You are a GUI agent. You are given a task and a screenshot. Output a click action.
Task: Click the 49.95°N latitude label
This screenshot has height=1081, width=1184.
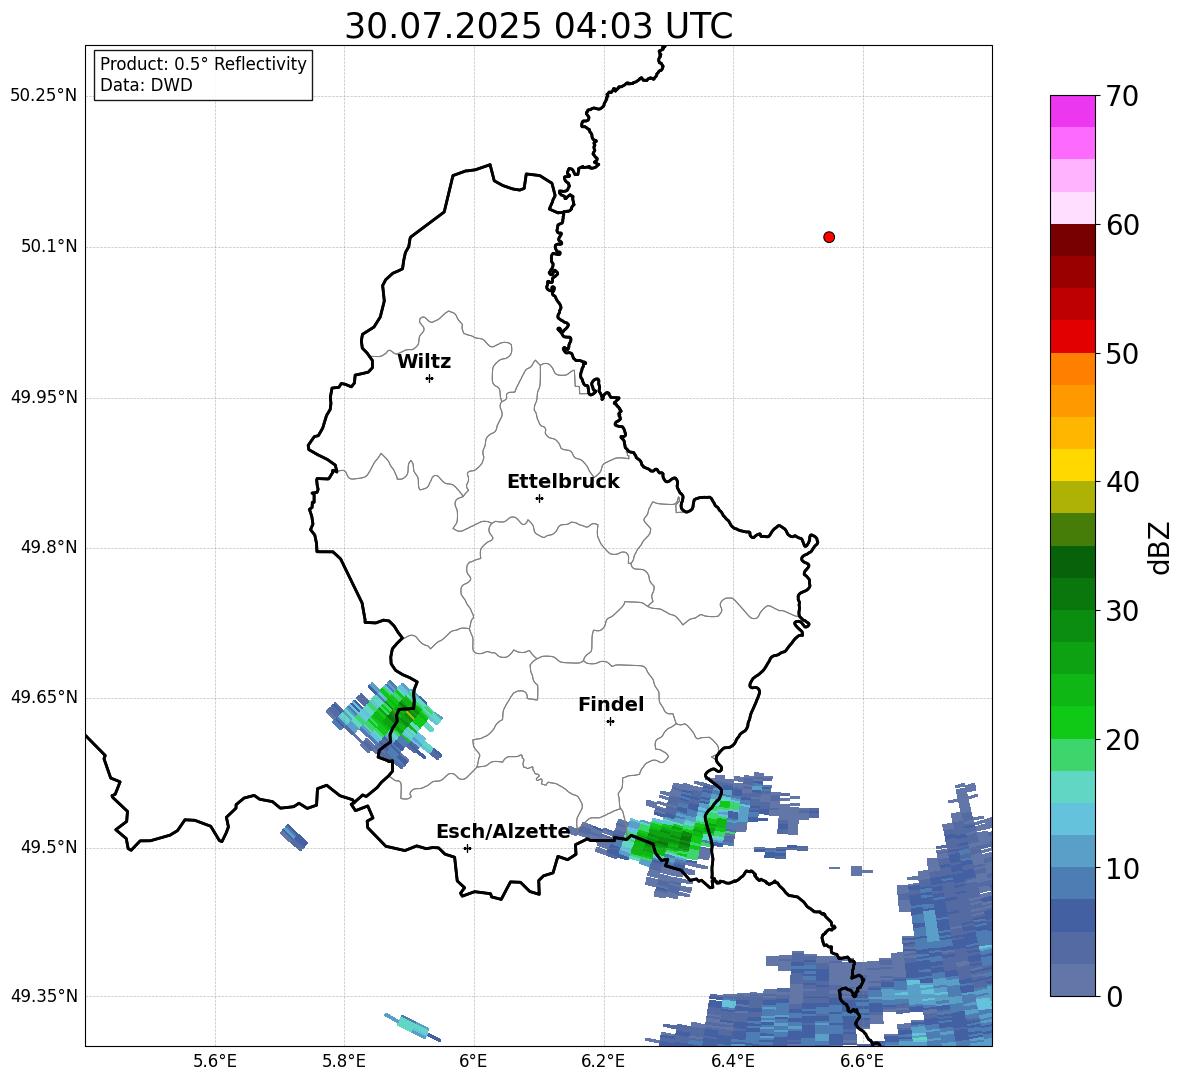[44, 397]
